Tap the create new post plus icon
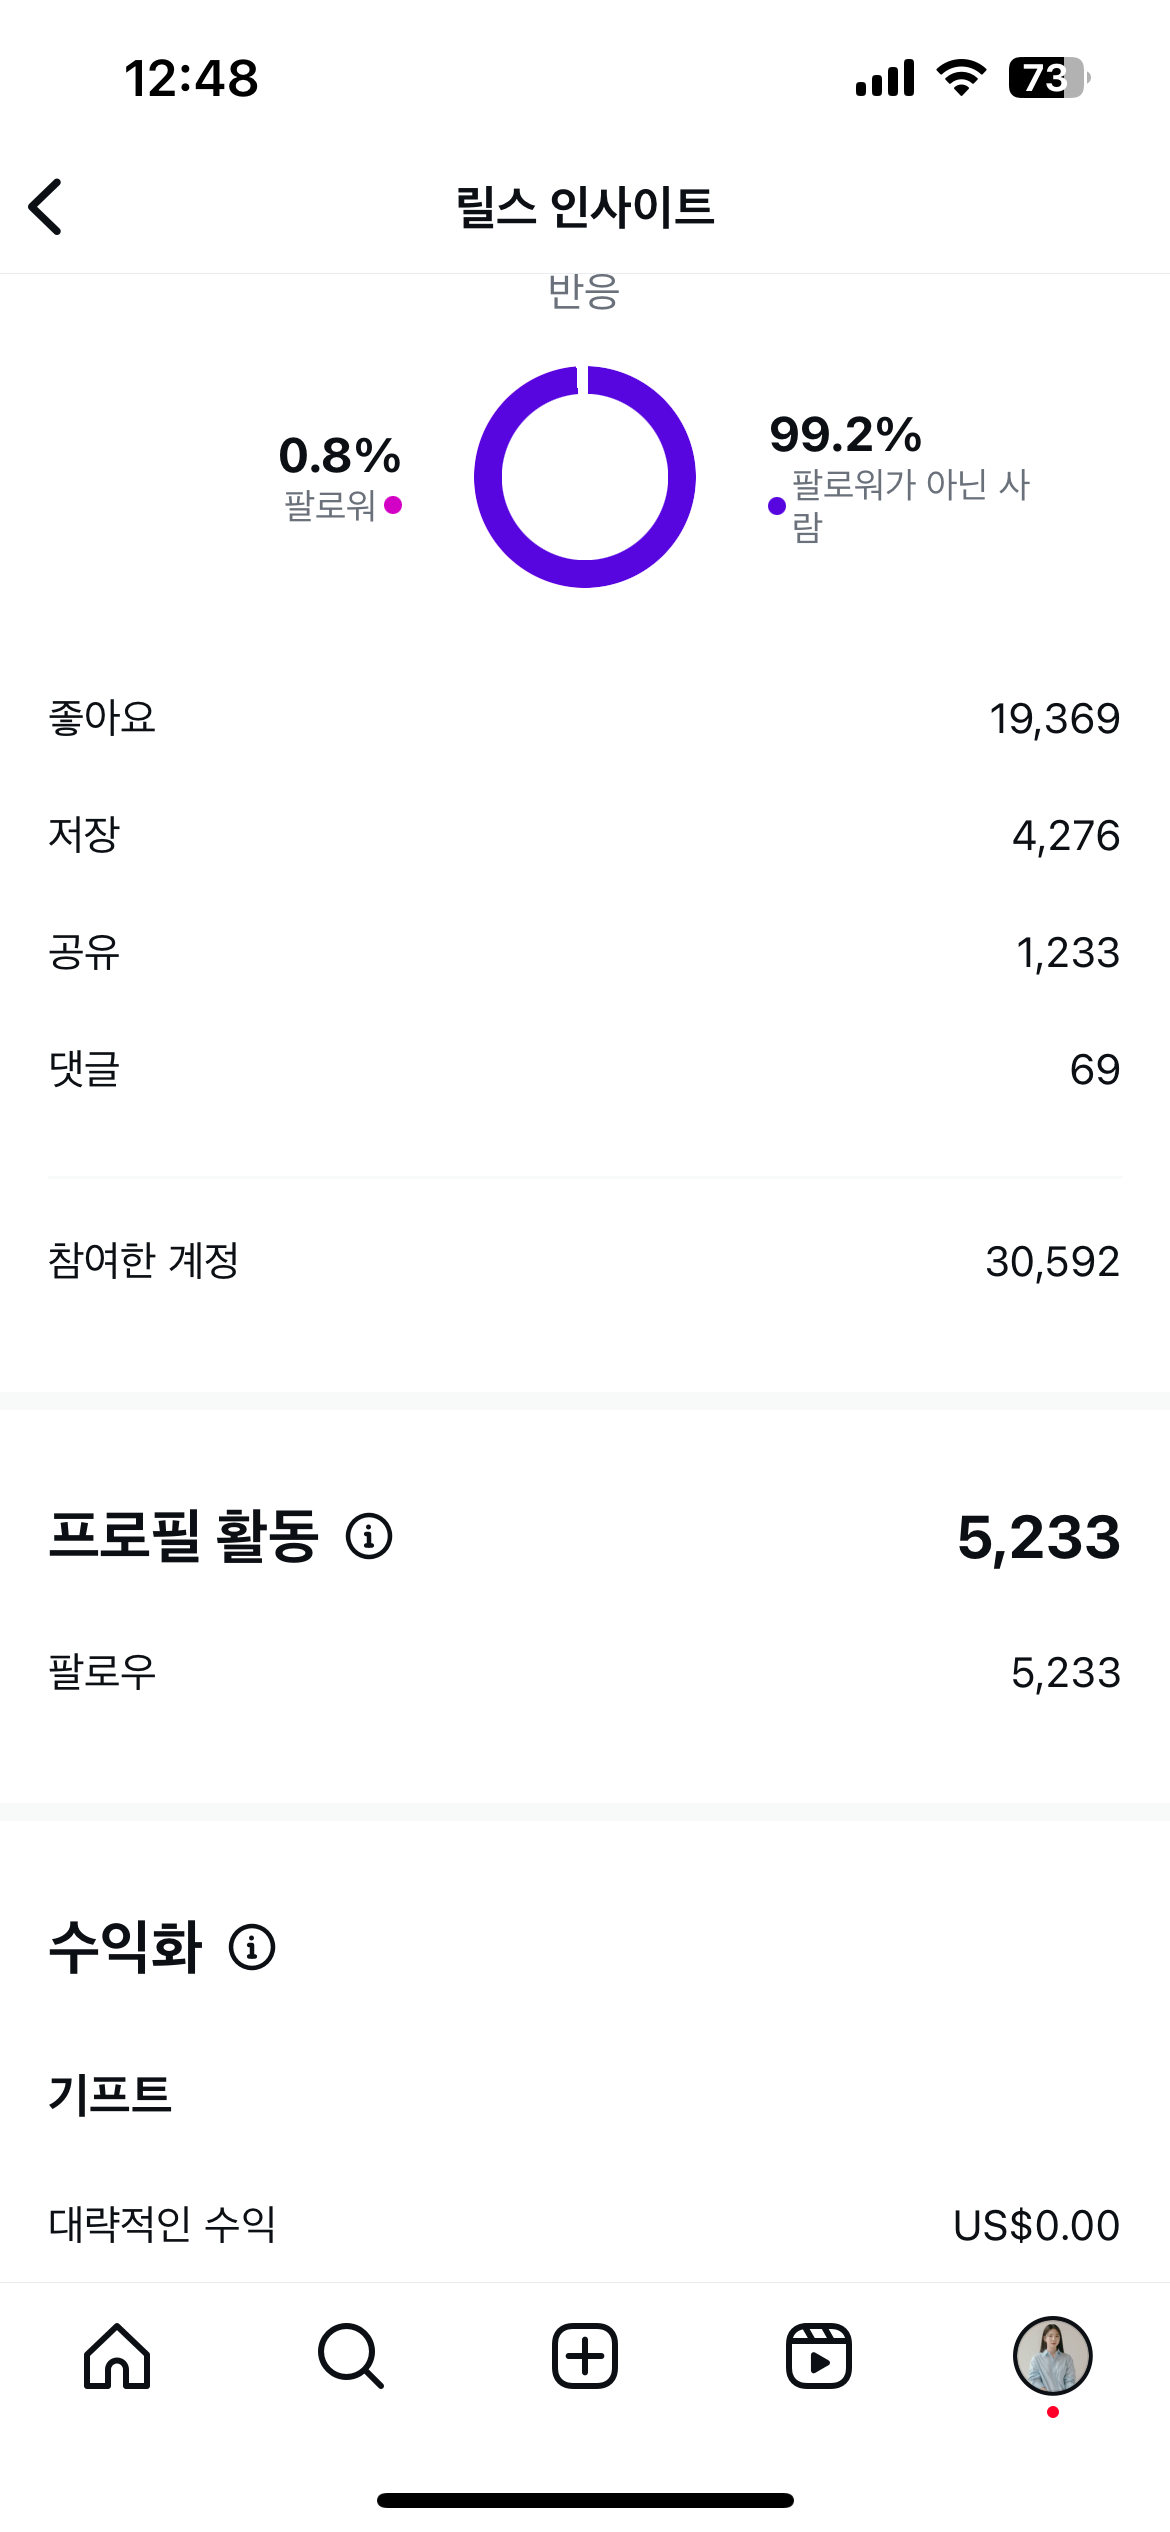1170x2532 pixels. [585, 2356]
